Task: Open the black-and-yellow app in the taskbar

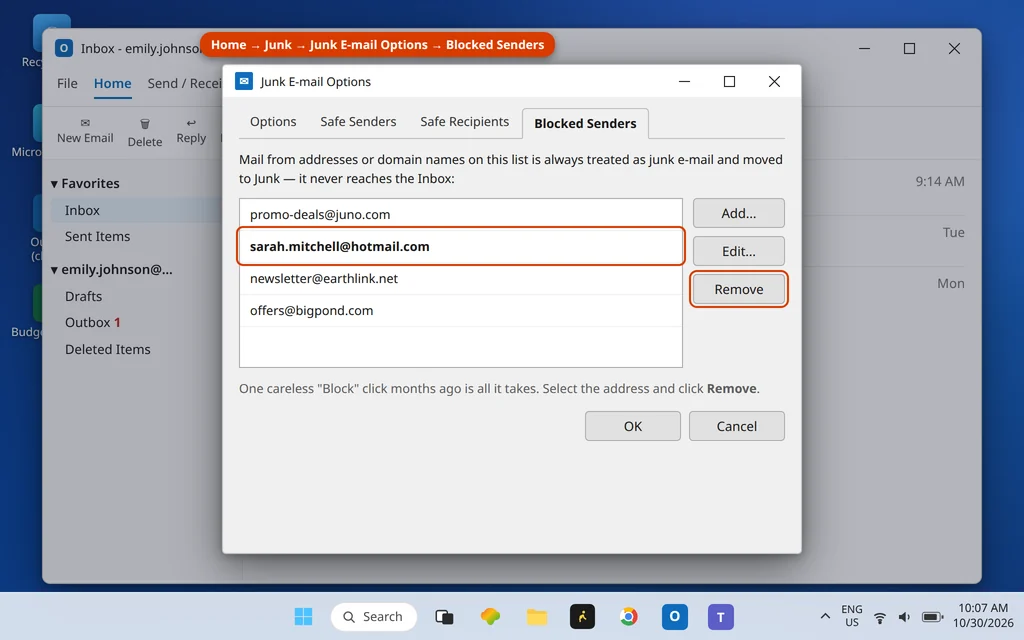Action: pos(582,616)
